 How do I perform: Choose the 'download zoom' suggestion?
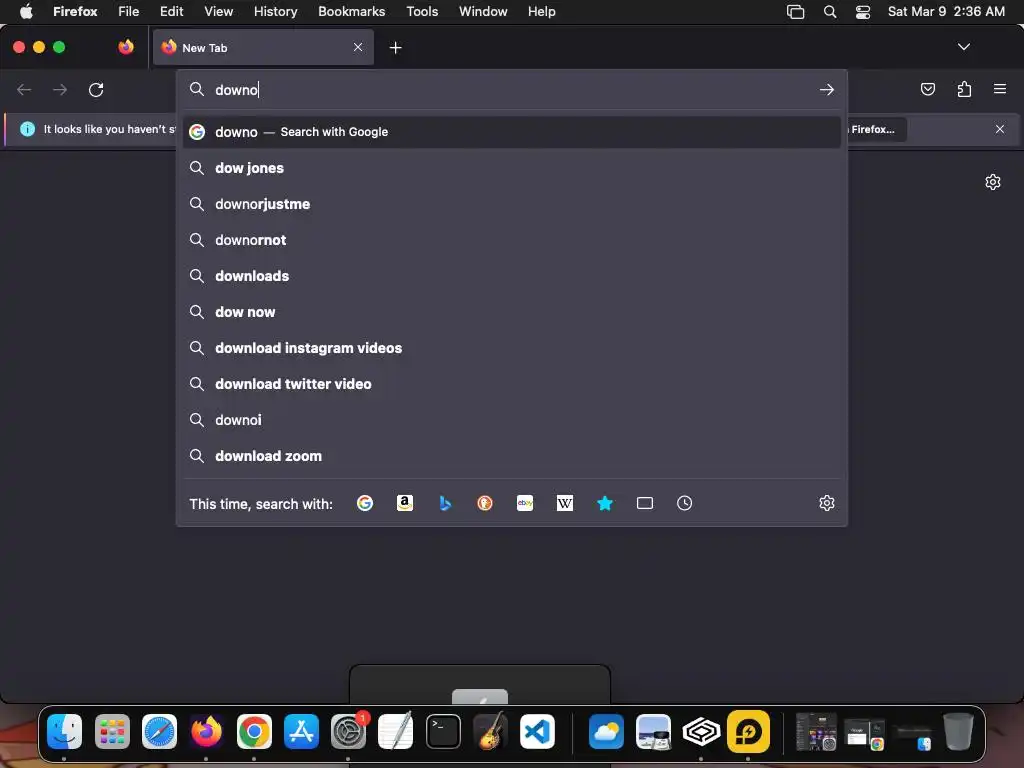511,455
